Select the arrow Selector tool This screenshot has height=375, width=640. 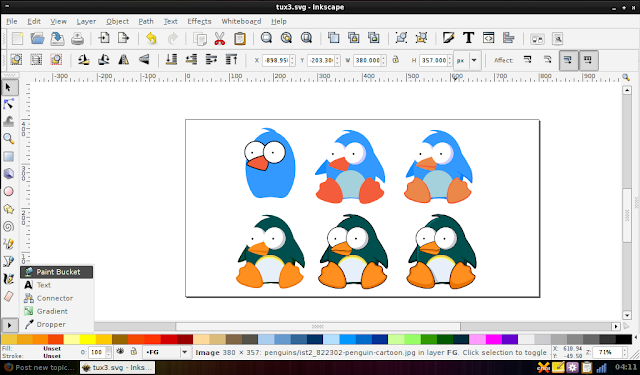point(9,87)
